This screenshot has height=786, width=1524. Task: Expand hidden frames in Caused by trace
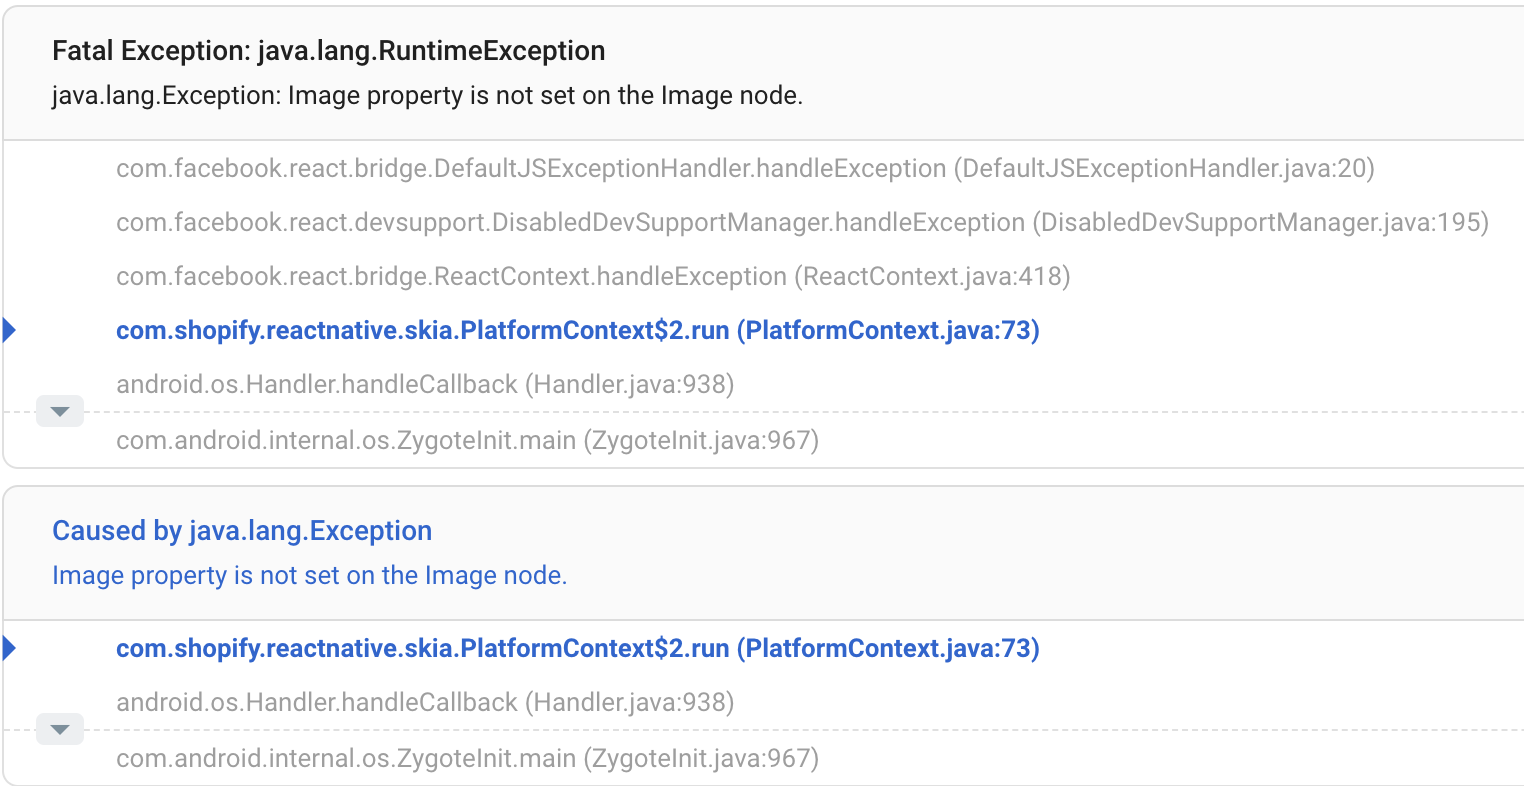(x=60, y=729)
